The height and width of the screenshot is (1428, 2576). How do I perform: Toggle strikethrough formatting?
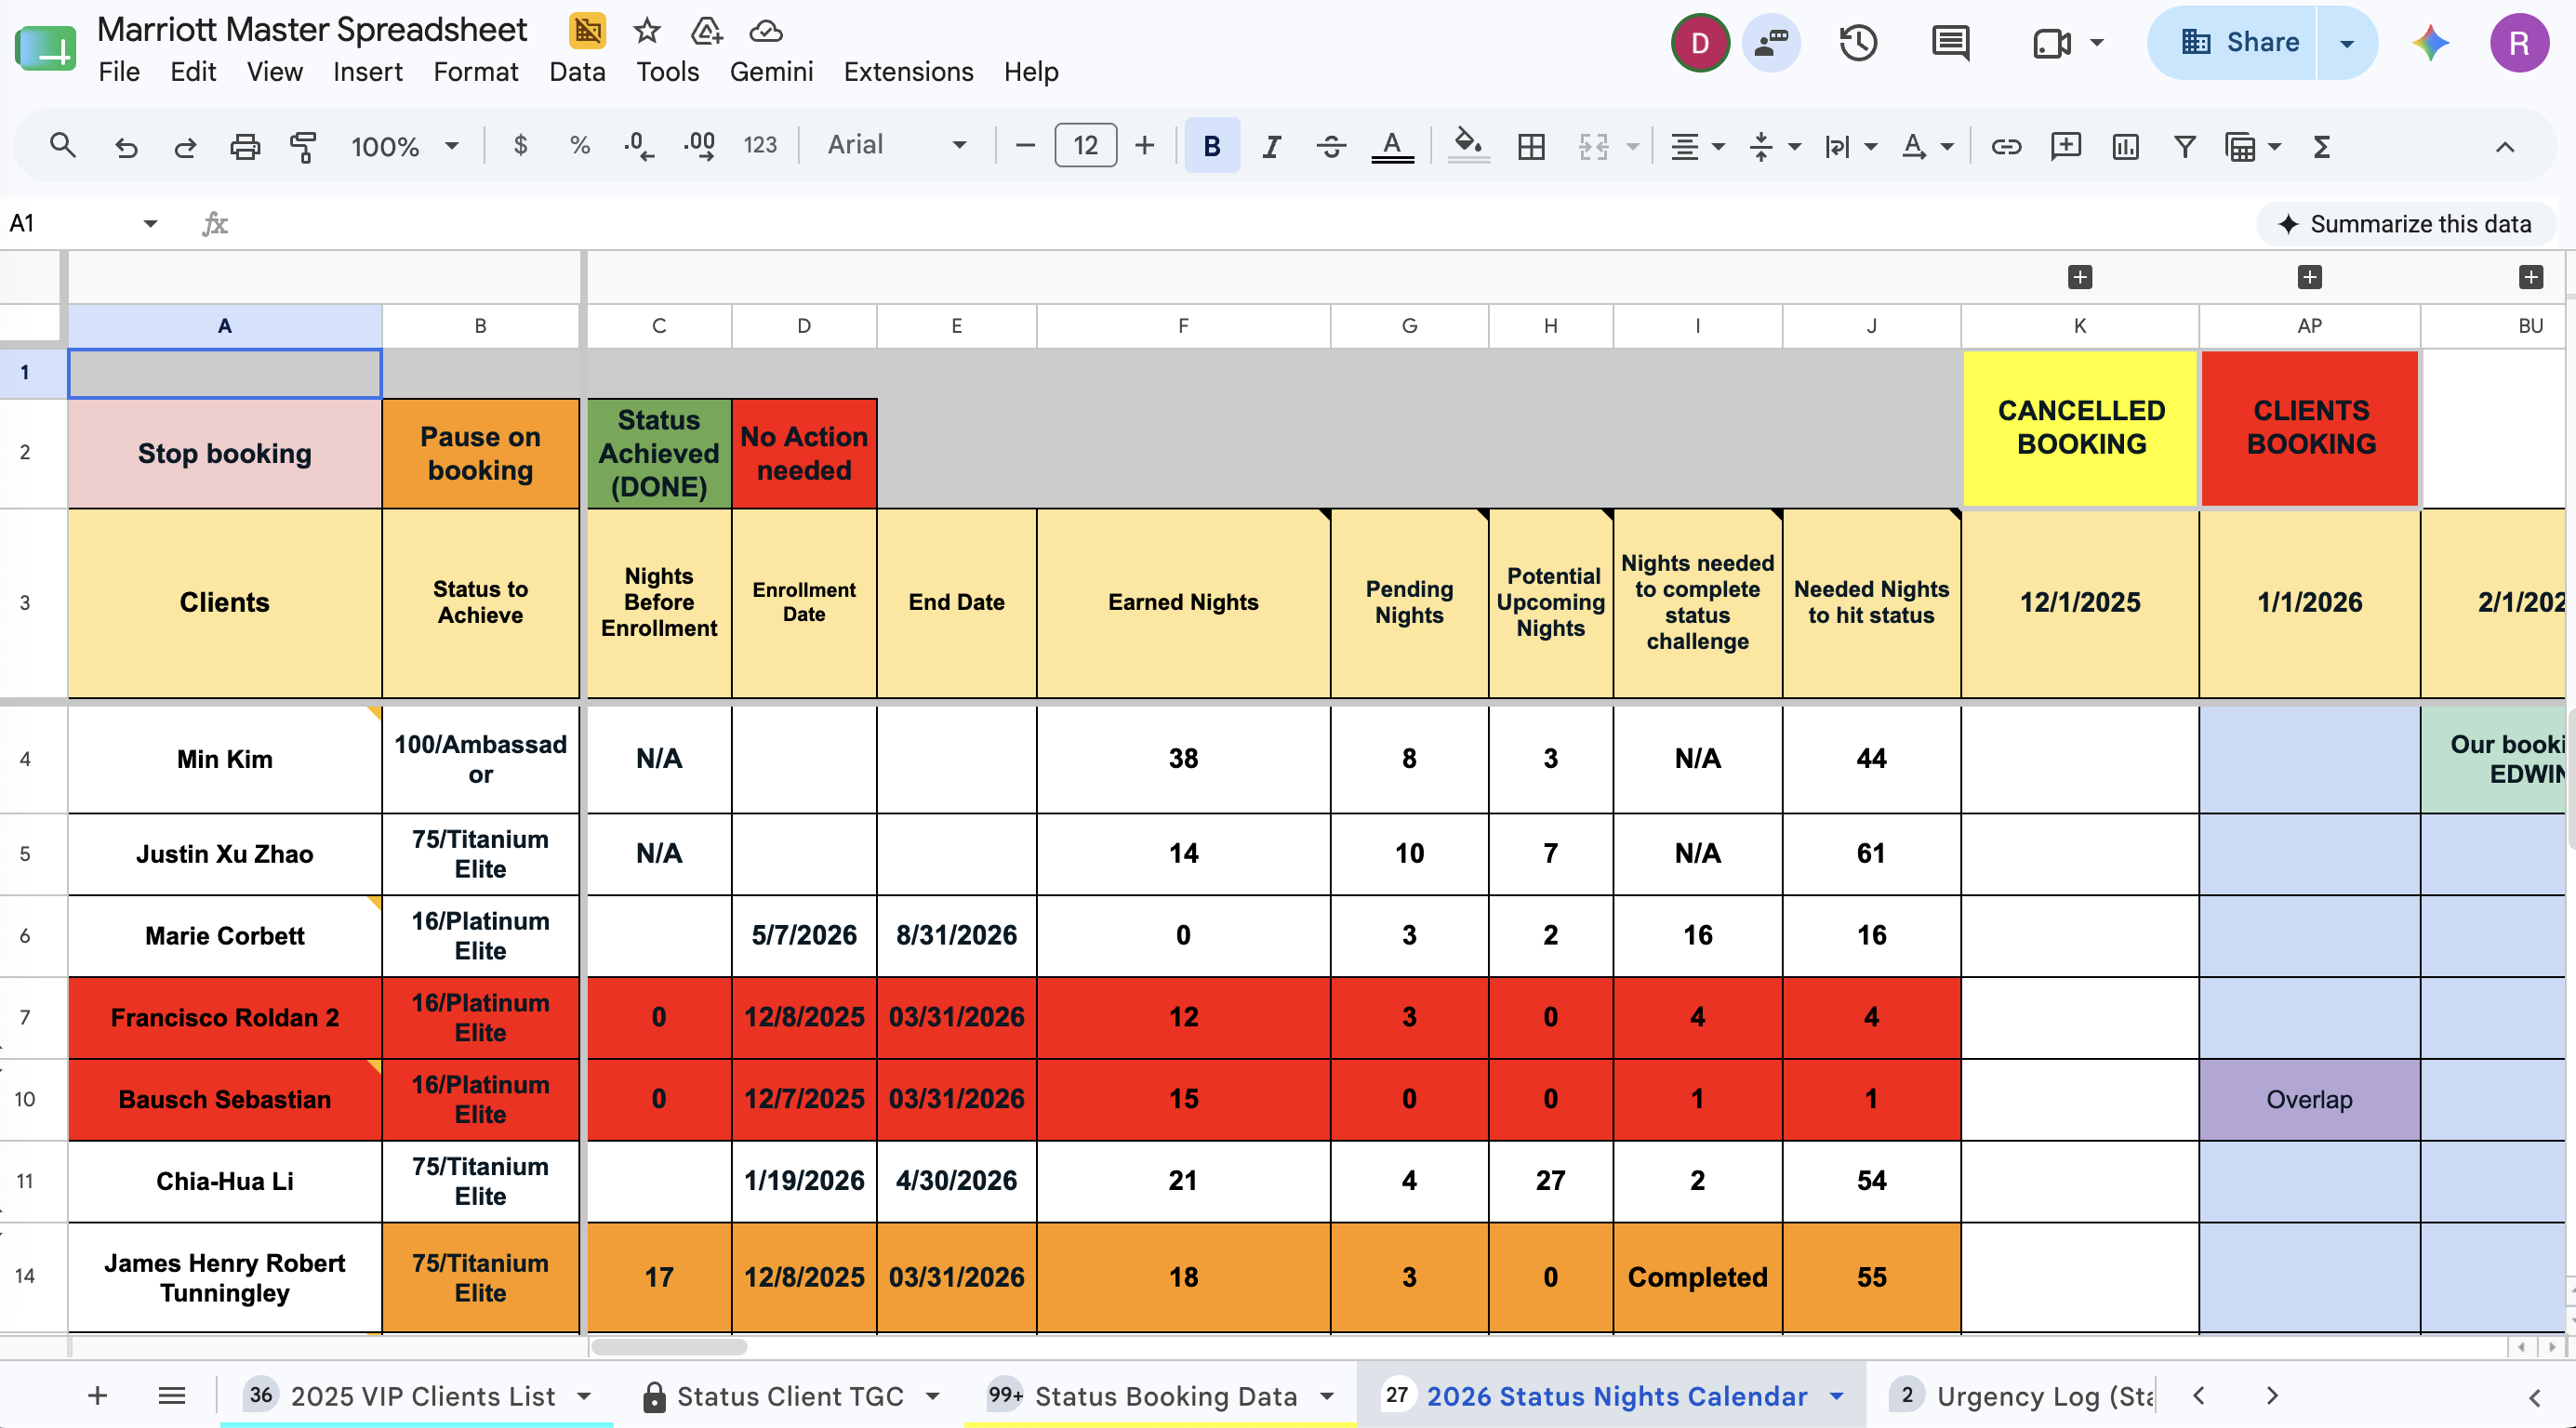point(1330,146)
